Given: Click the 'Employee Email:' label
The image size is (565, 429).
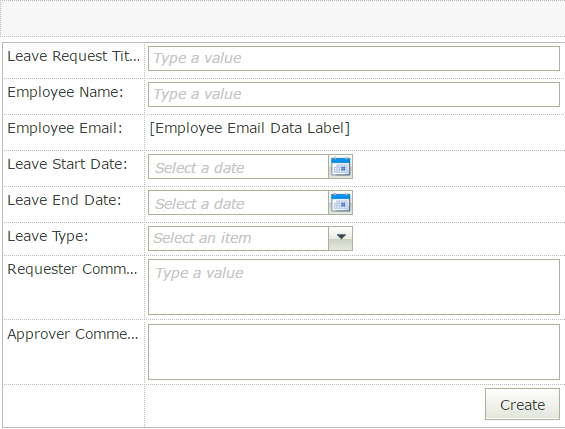Looking at the screenshot, I should pos(65,128).
